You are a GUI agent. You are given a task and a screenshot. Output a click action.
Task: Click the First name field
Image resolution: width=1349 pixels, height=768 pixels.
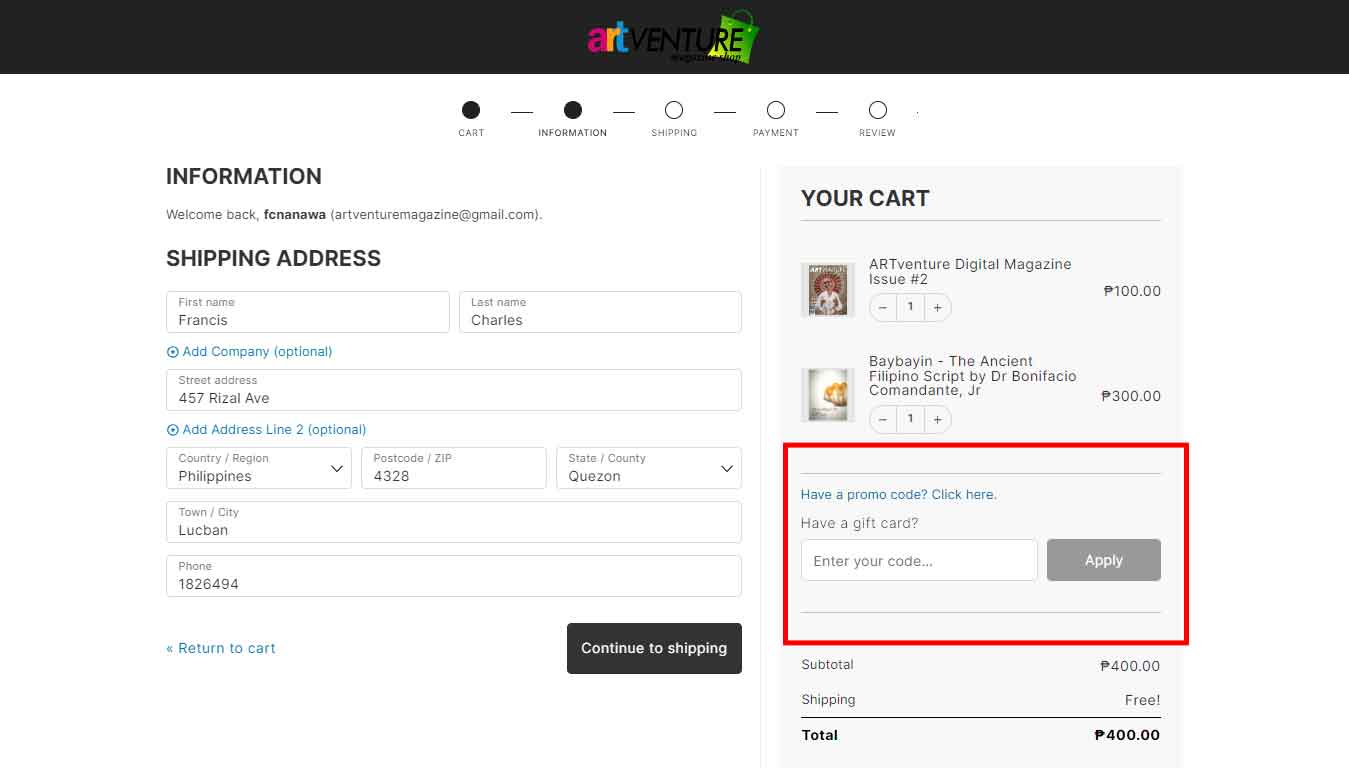308,312
